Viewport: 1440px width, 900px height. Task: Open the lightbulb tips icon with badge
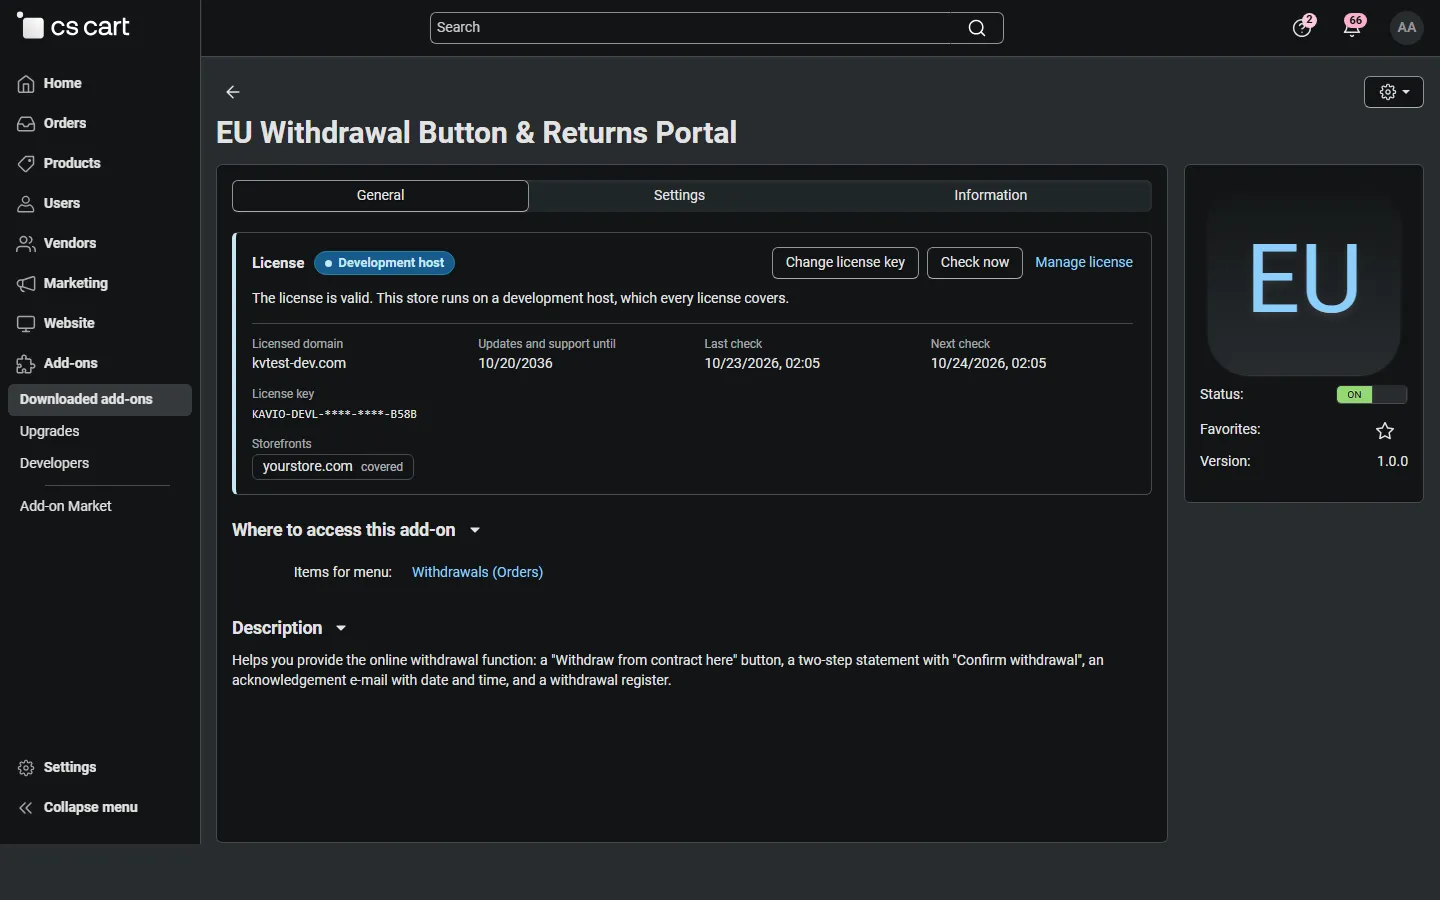(1304, 26)
